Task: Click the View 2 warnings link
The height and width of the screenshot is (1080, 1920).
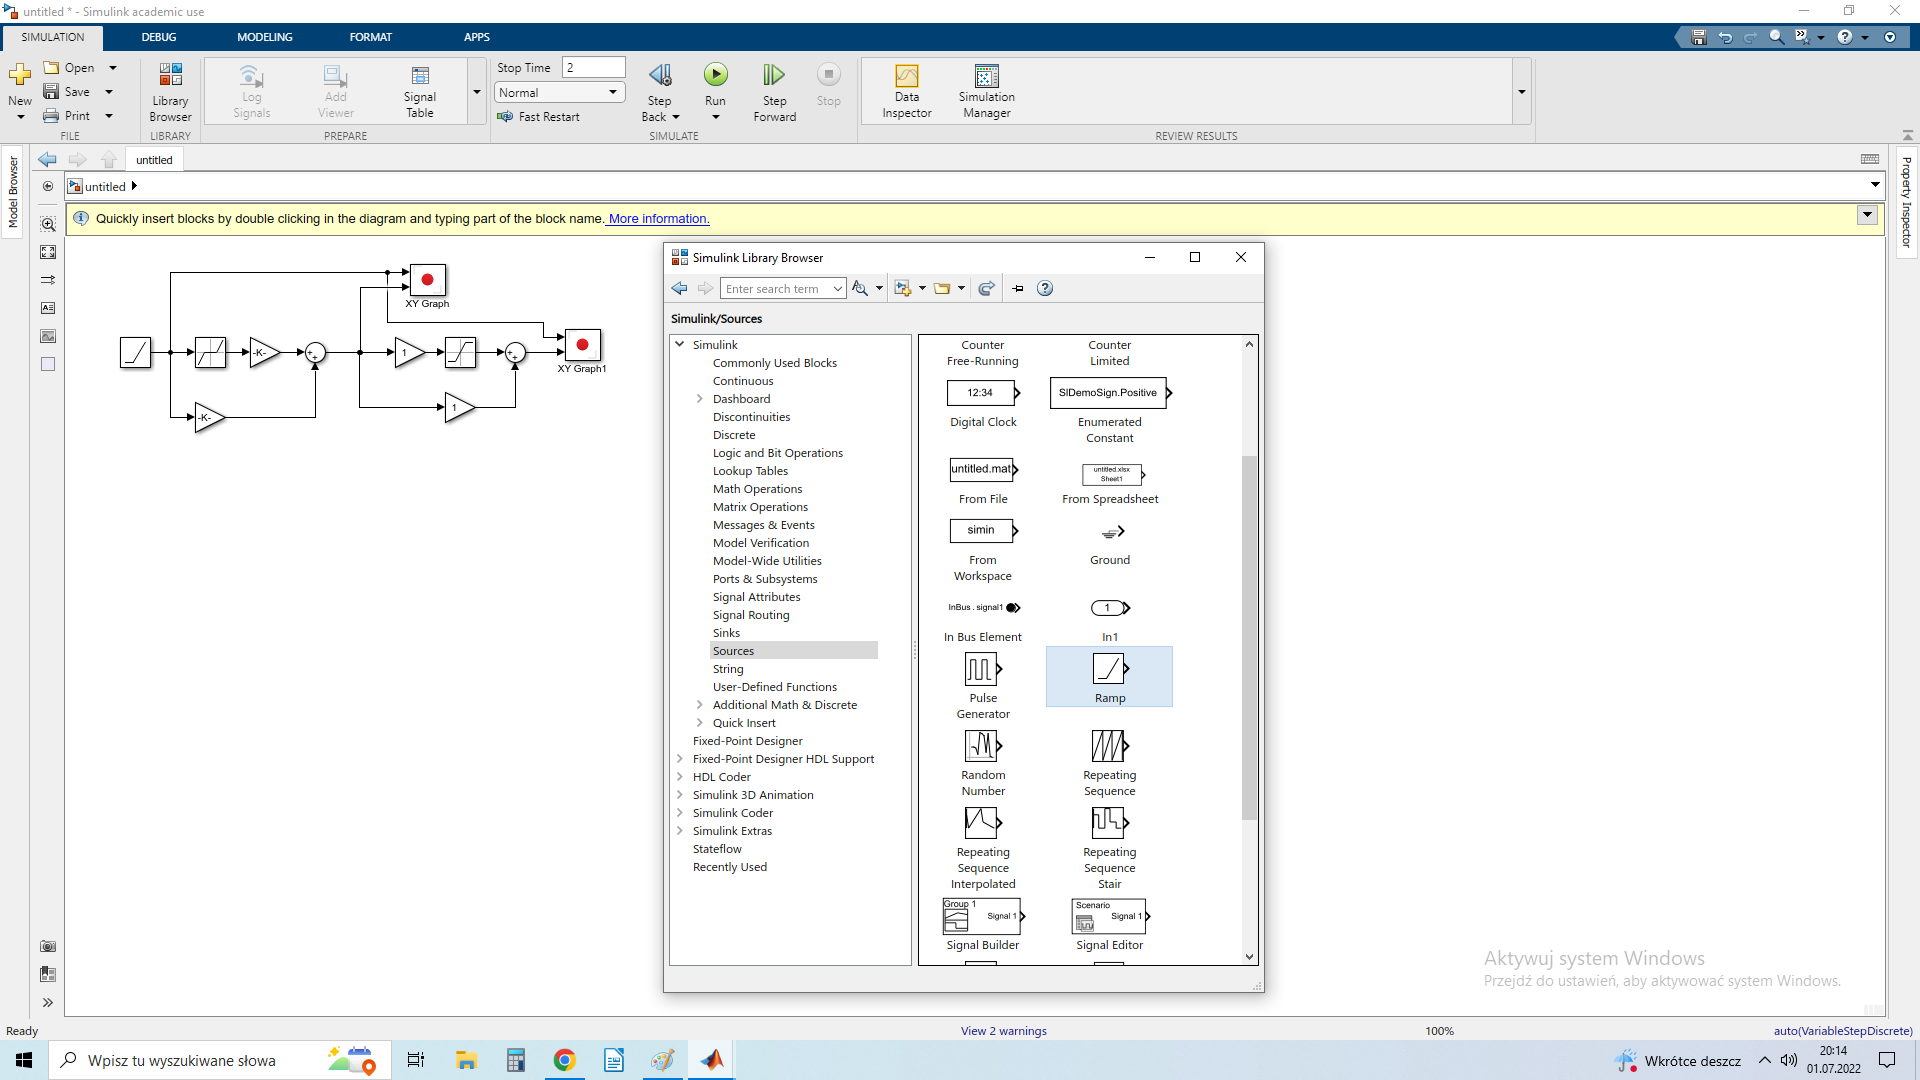Action: [1003, 1031]
